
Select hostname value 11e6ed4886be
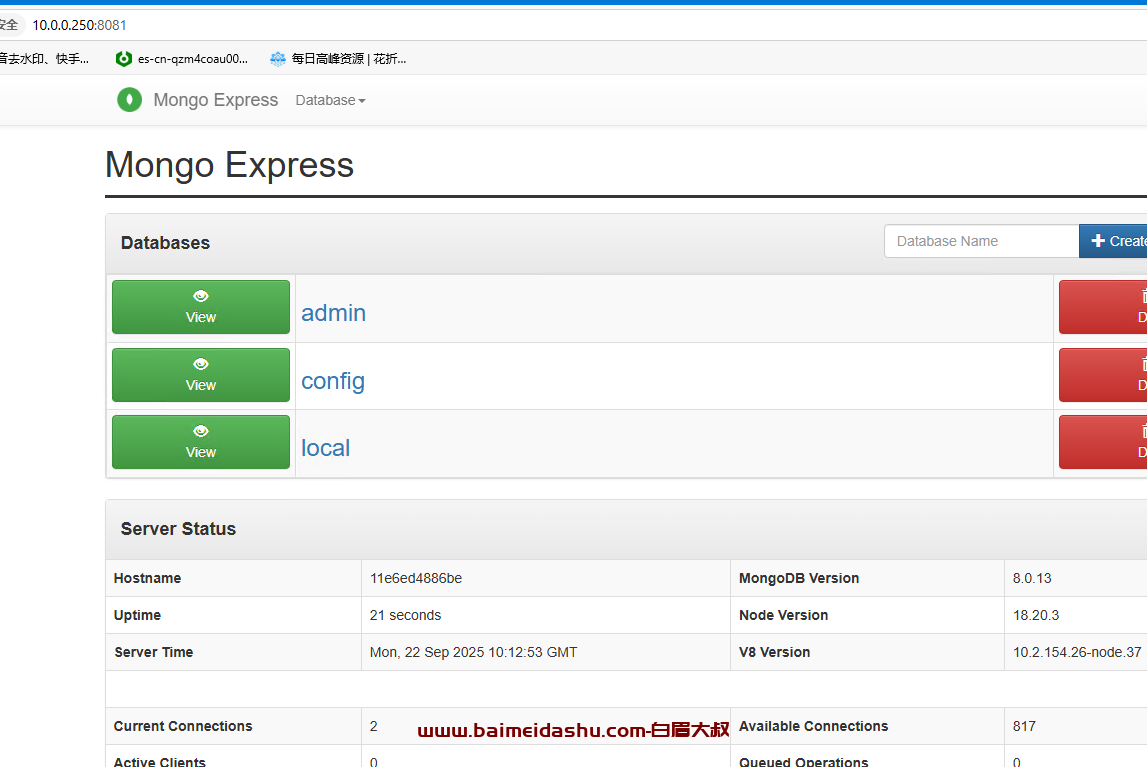[x=415, y=578]
